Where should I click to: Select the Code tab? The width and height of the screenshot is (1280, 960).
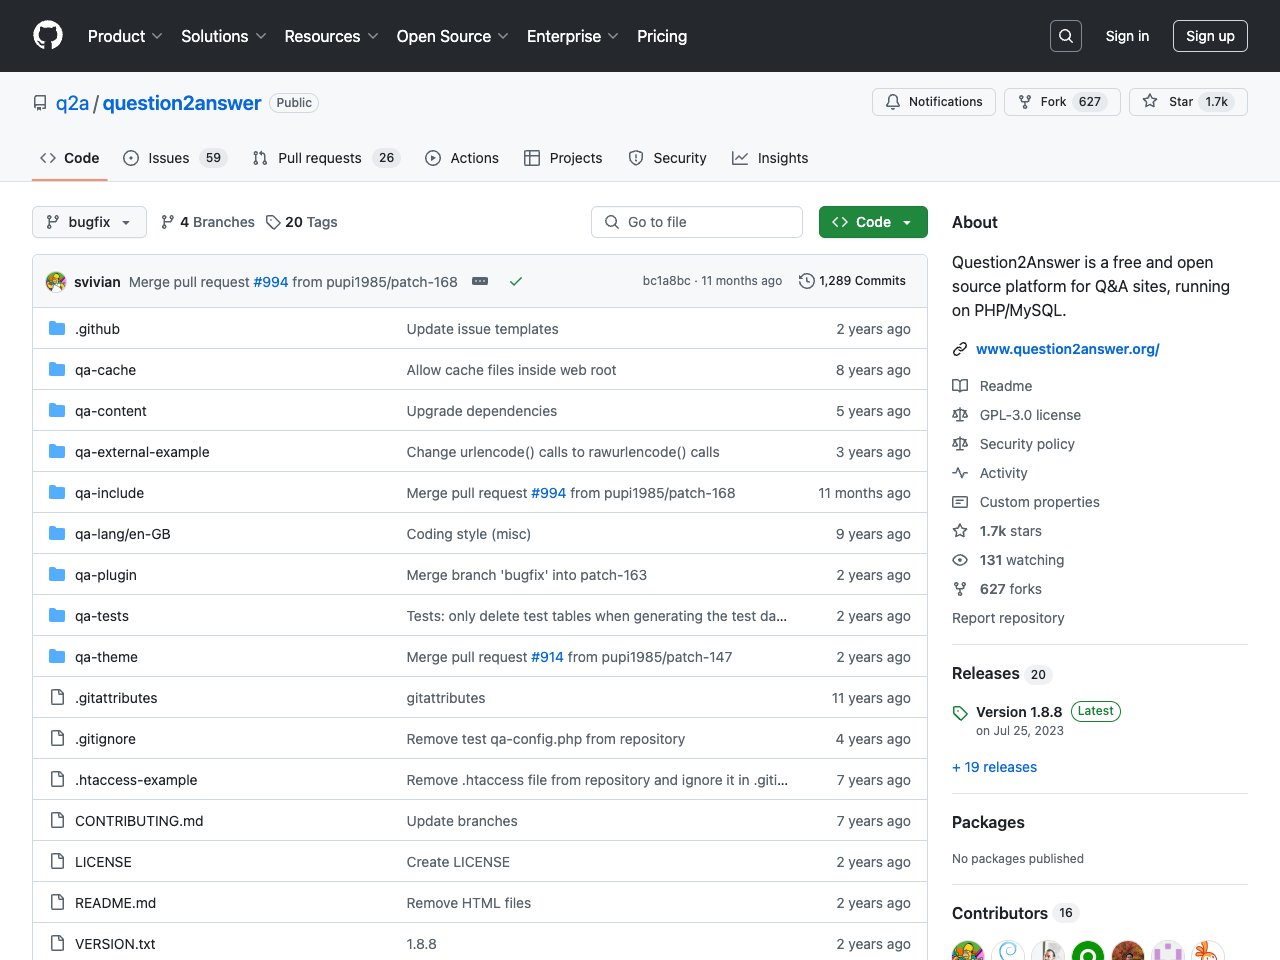coord(70,158)
